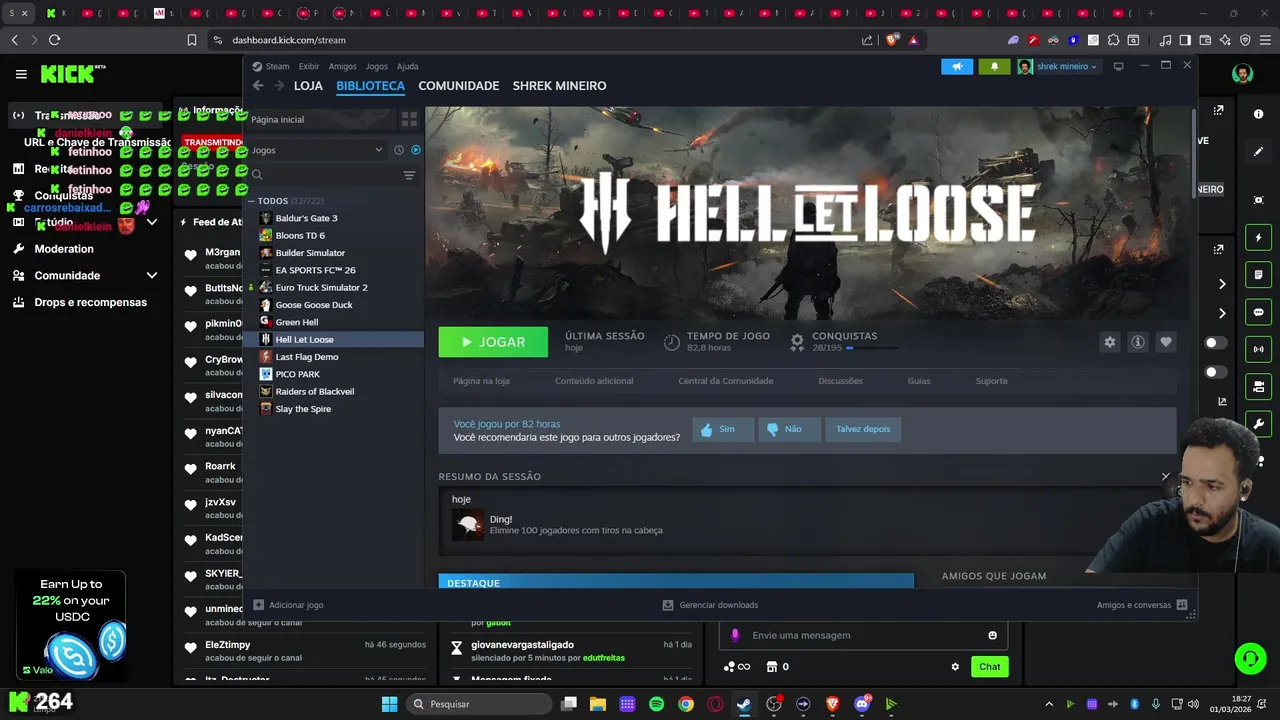Image resolution: width=1280 pixels, height=720 pixels.
Task: Add Hell Let Loose to favorites heart
Action: tap(1165, 342)
